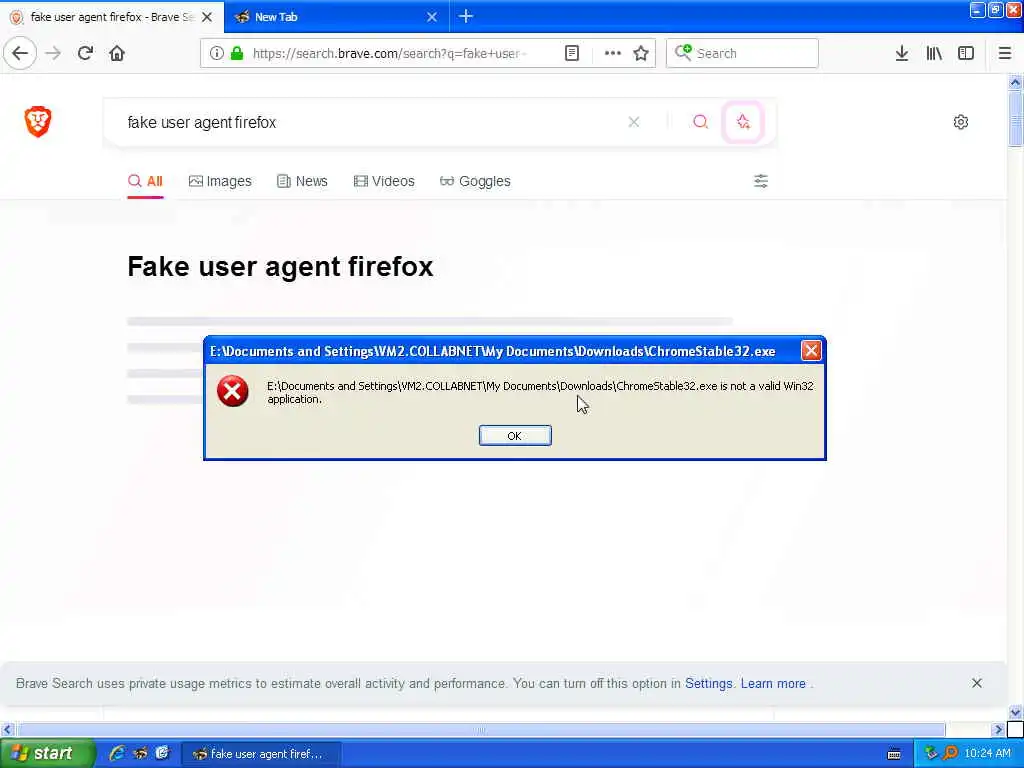Click the magnifier icon in system tray
The height and width of the screenshot is (768, 1024).
click(950, 753)
